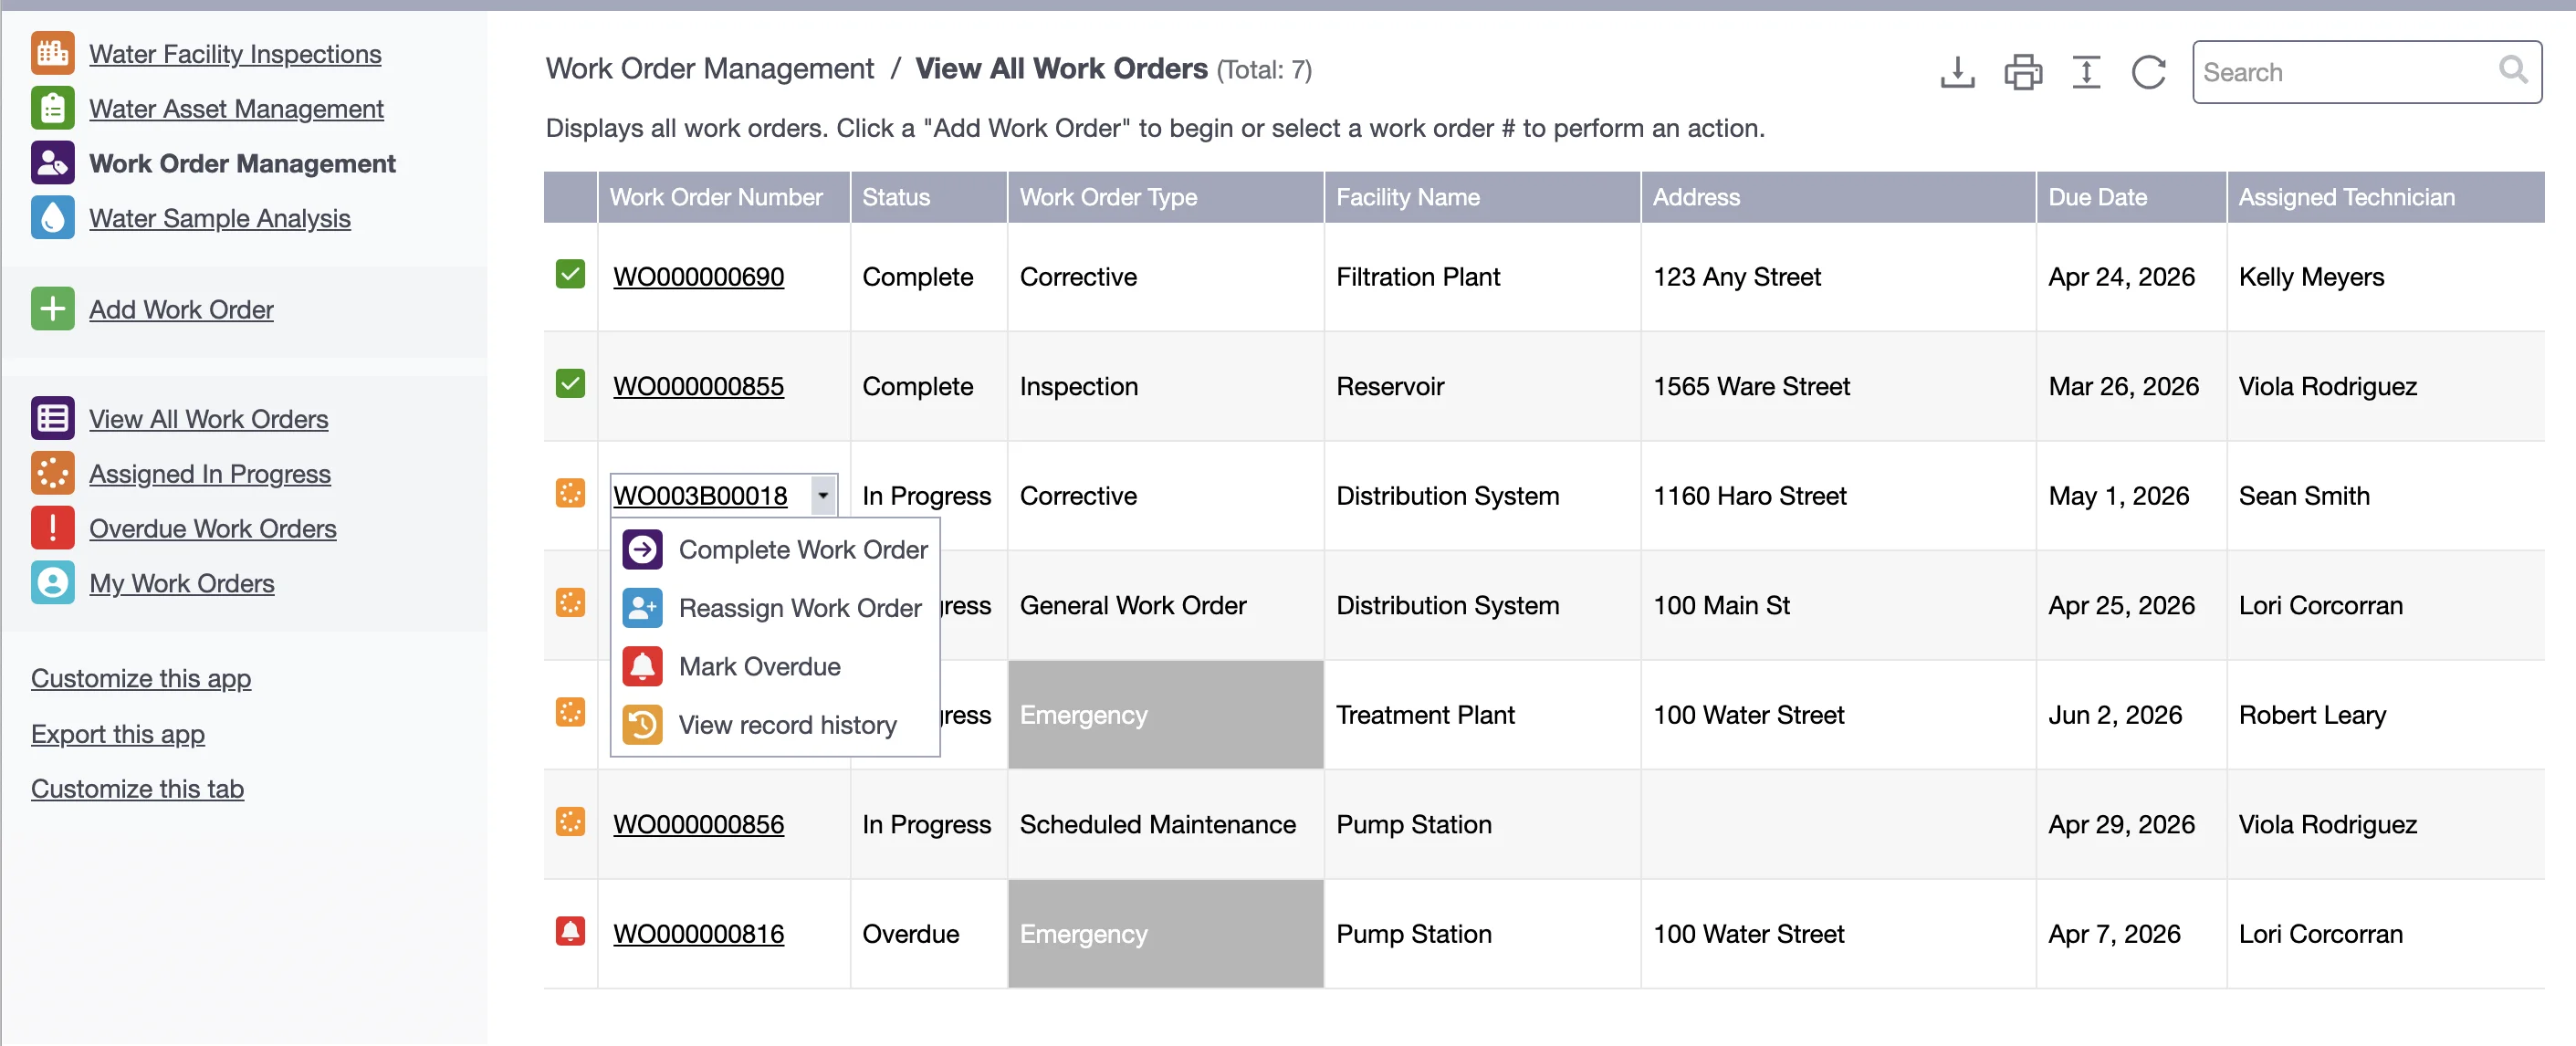
Task: Click the row height adjustment icon
Action: tap(2086, 72)
